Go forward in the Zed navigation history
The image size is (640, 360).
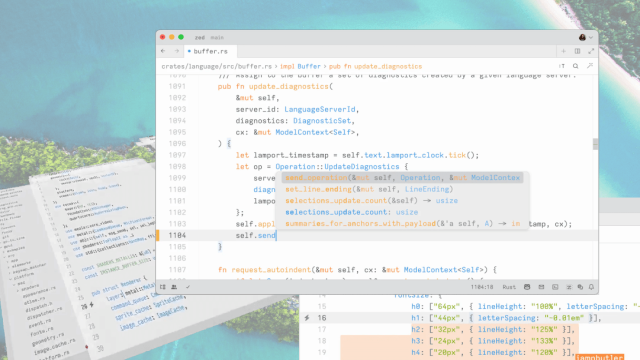(177, 51)
